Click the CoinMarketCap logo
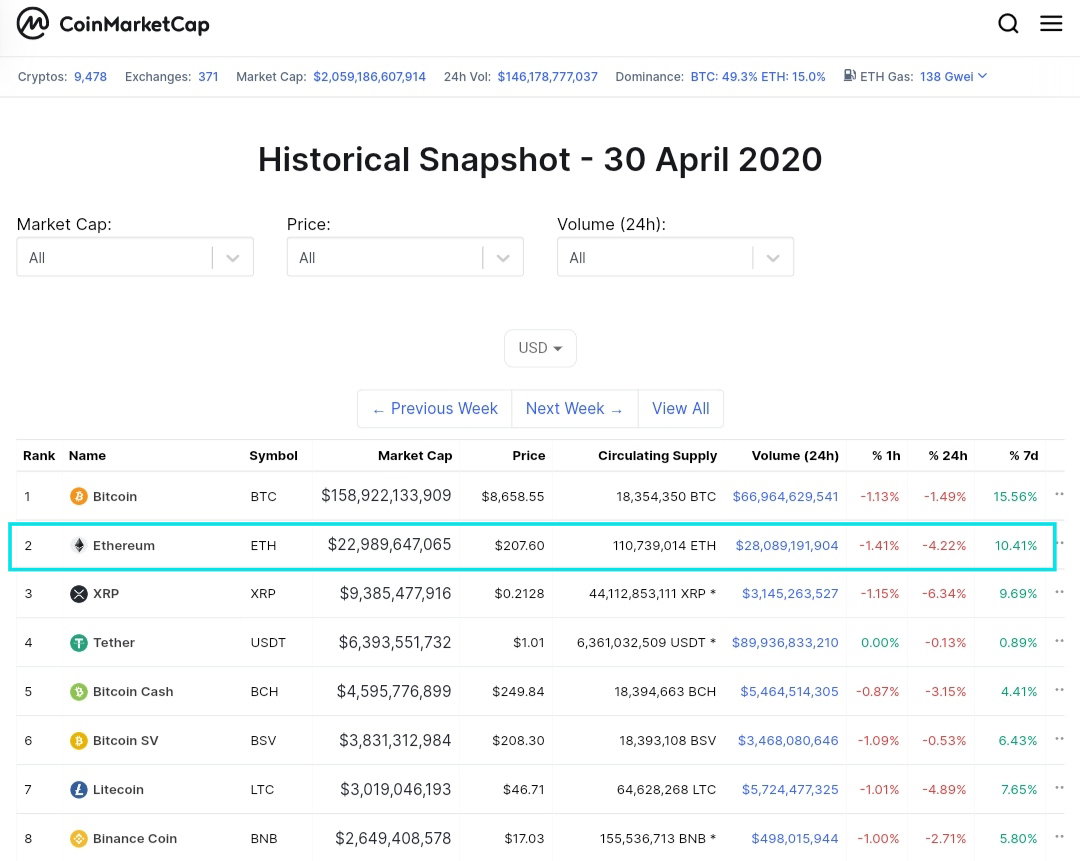 [x=113, y=24]
